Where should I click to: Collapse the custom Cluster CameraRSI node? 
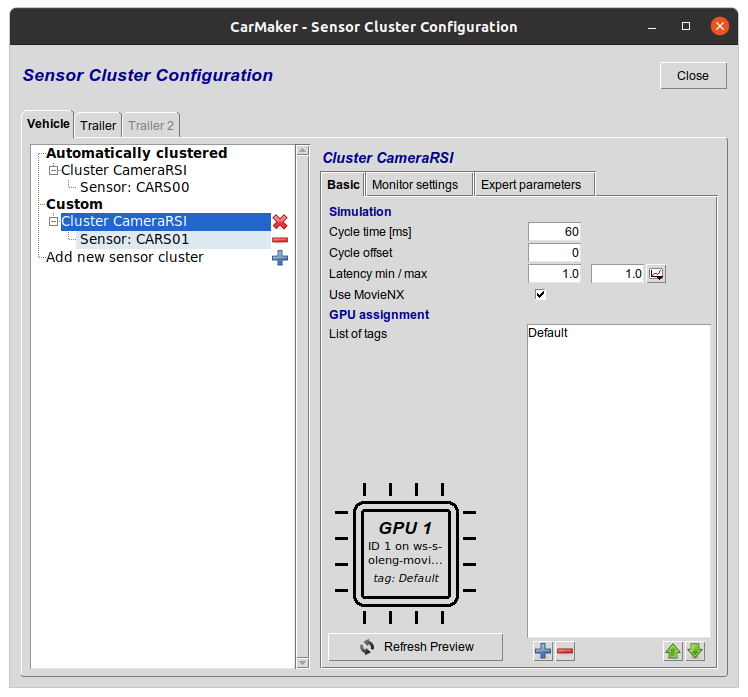[54, 222]
